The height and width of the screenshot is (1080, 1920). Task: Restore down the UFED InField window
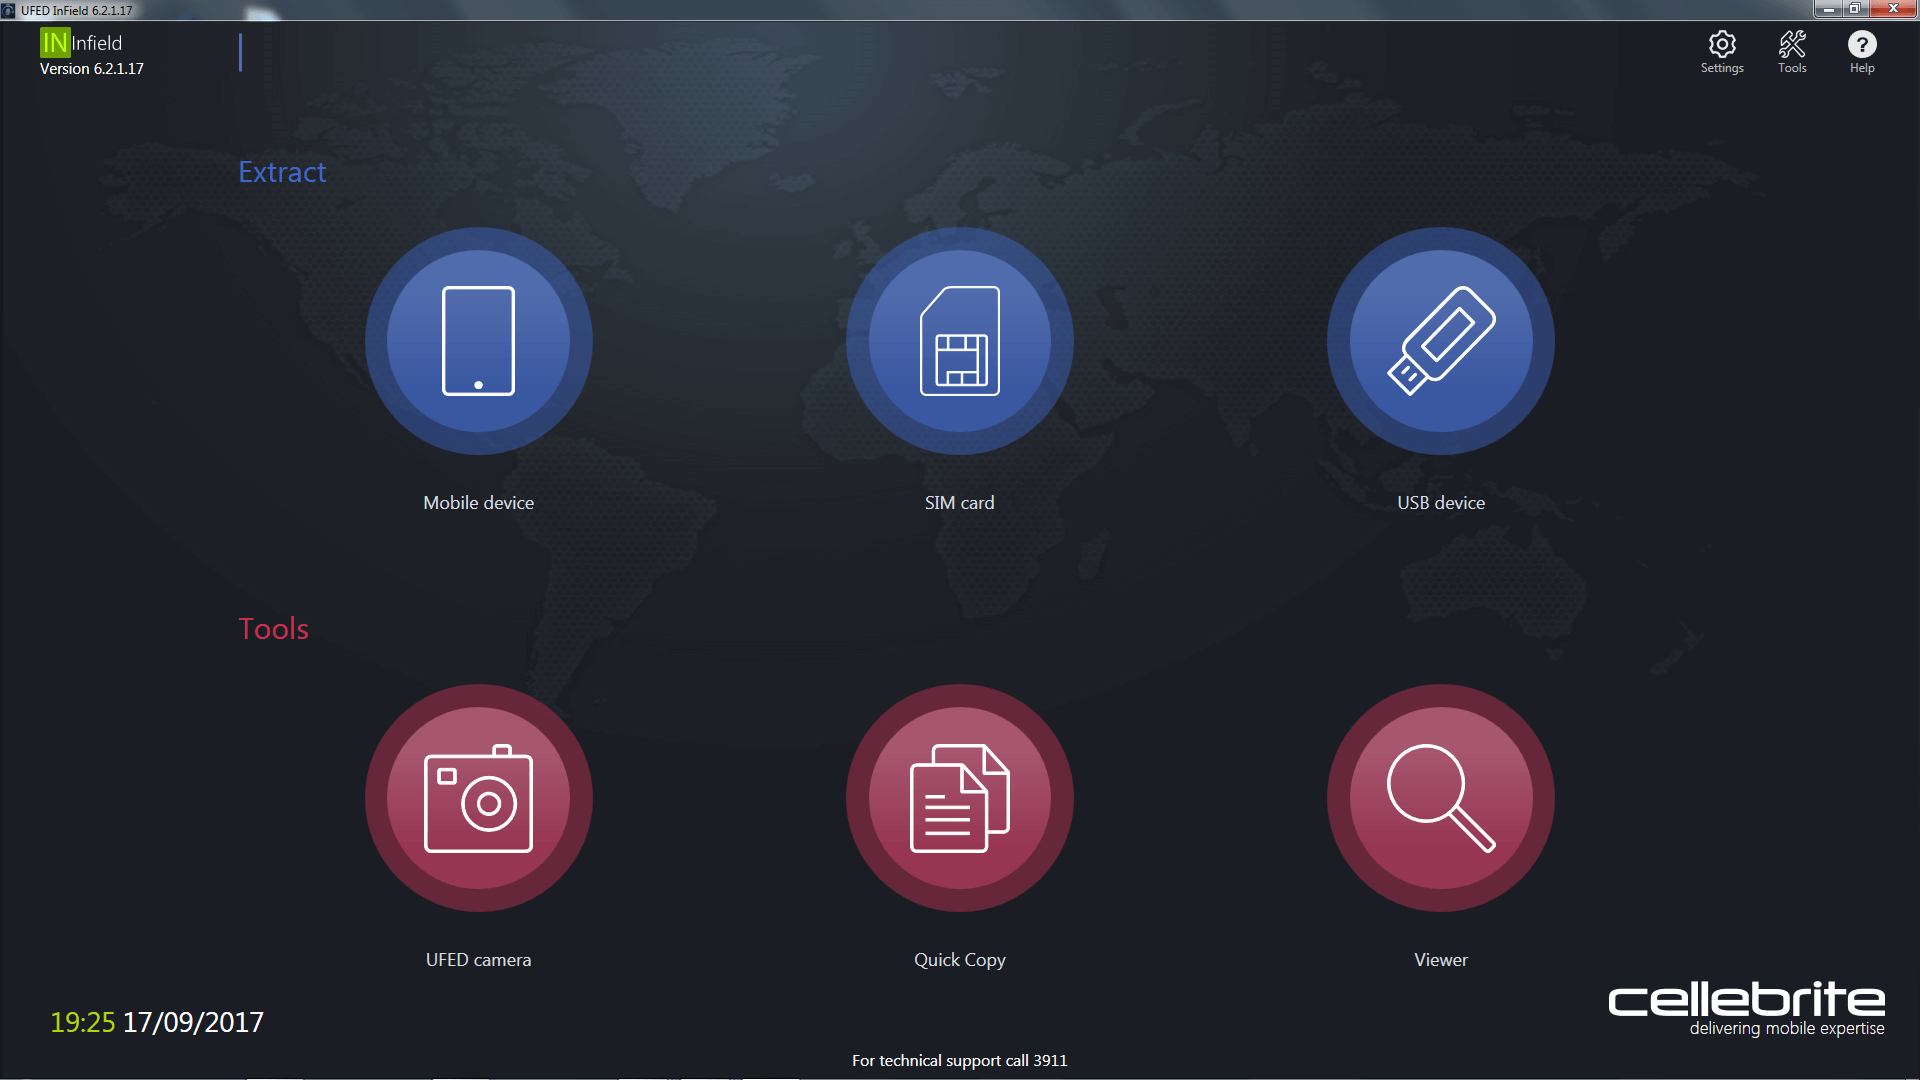coord(1854,9)
